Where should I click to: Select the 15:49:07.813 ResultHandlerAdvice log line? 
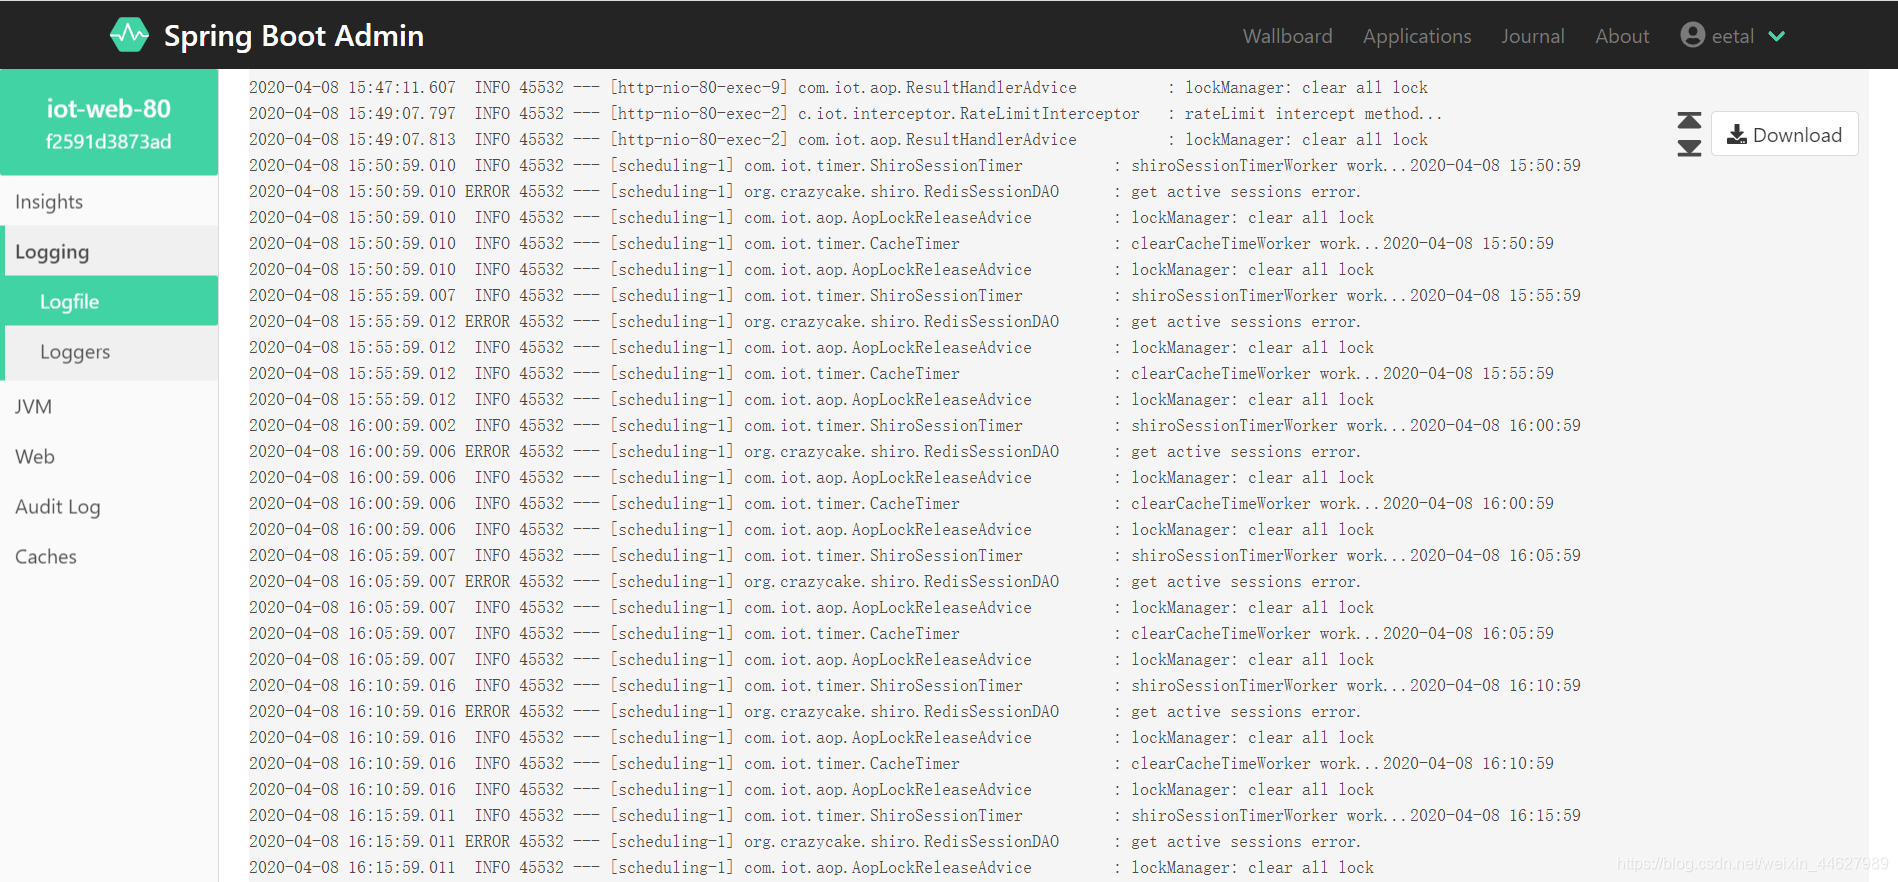click(x=838, y=140)
